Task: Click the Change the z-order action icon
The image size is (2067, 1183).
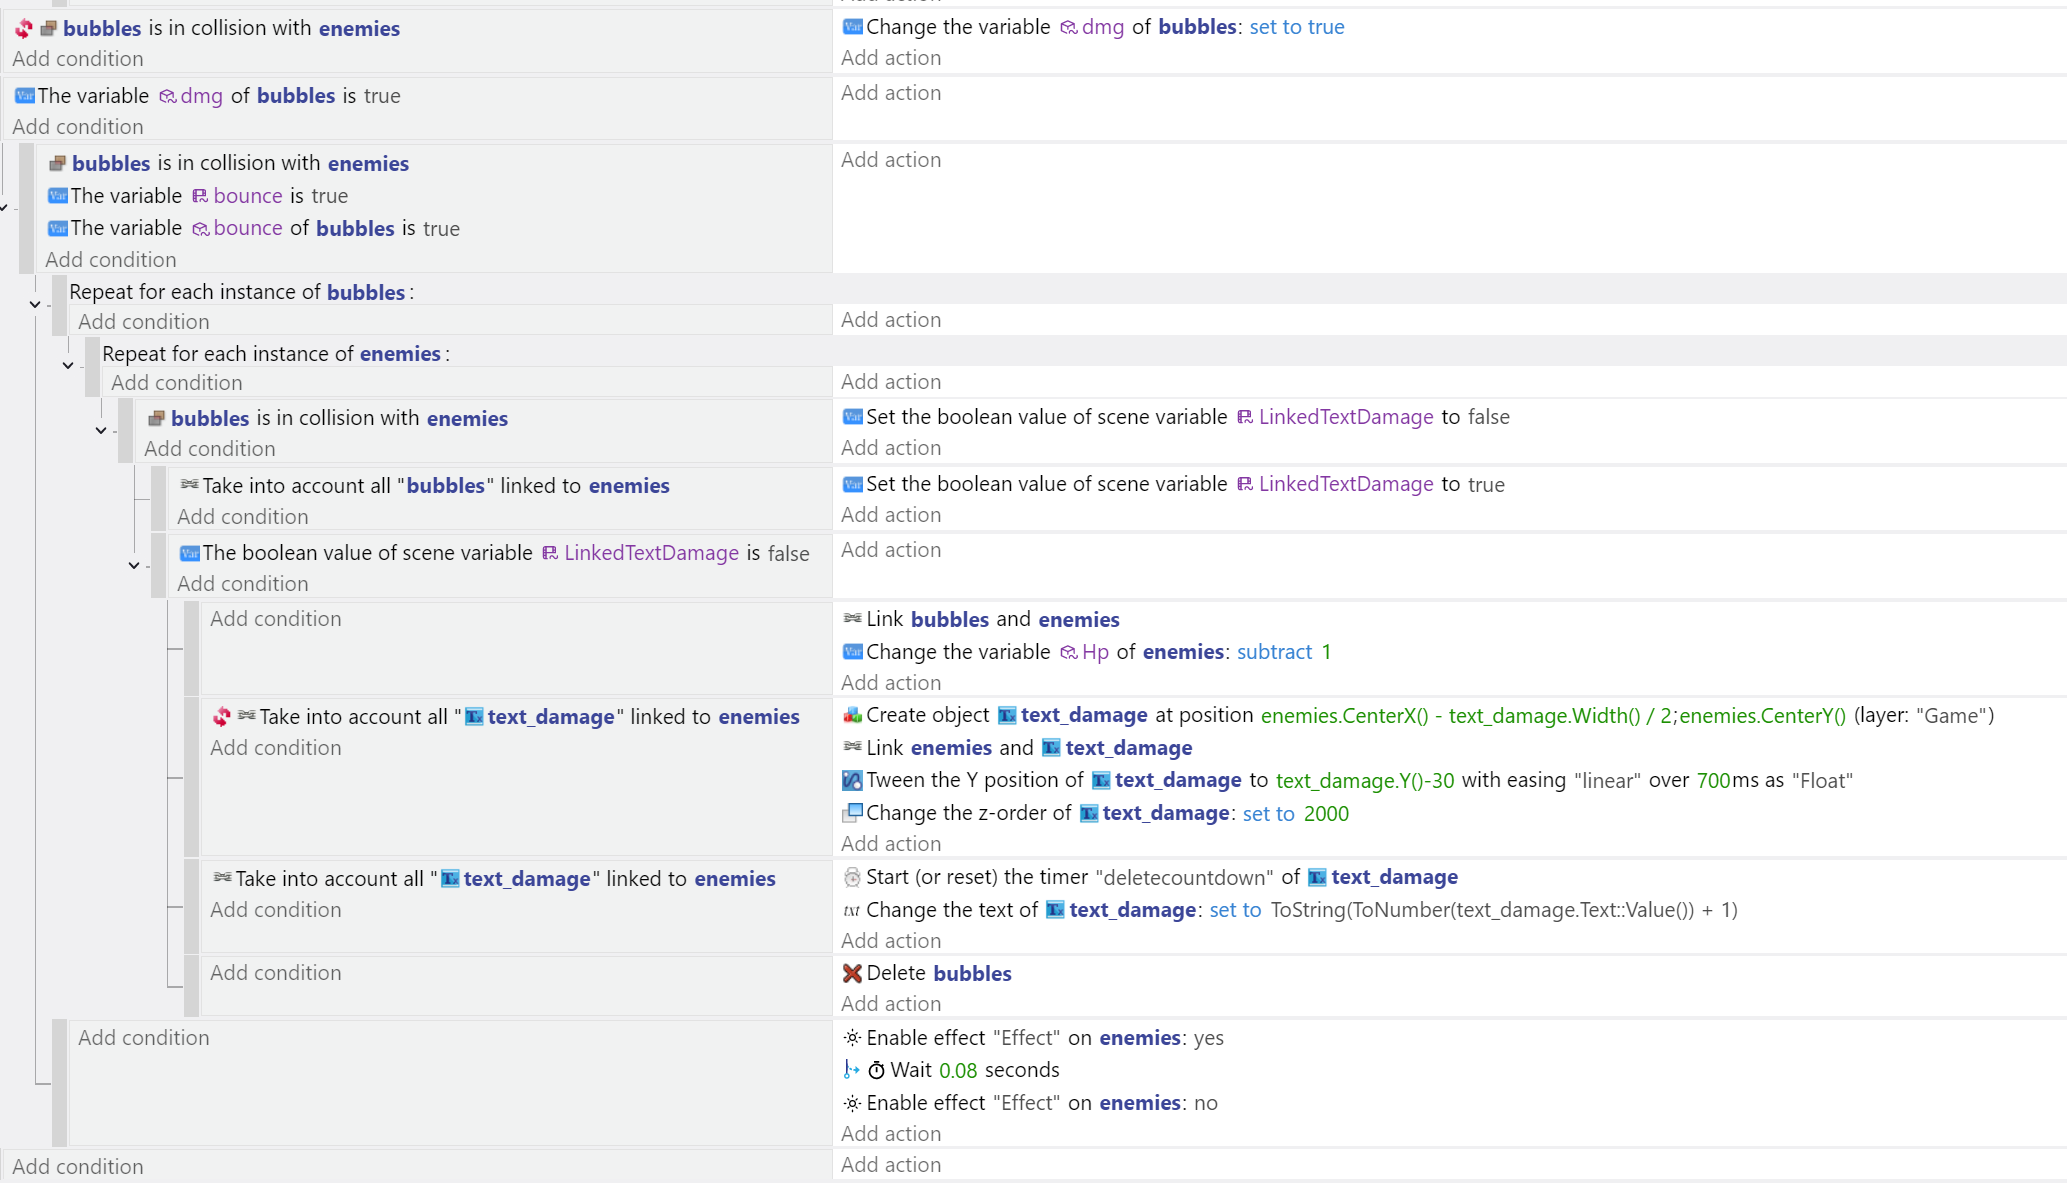Action: [x=852, y=813]
